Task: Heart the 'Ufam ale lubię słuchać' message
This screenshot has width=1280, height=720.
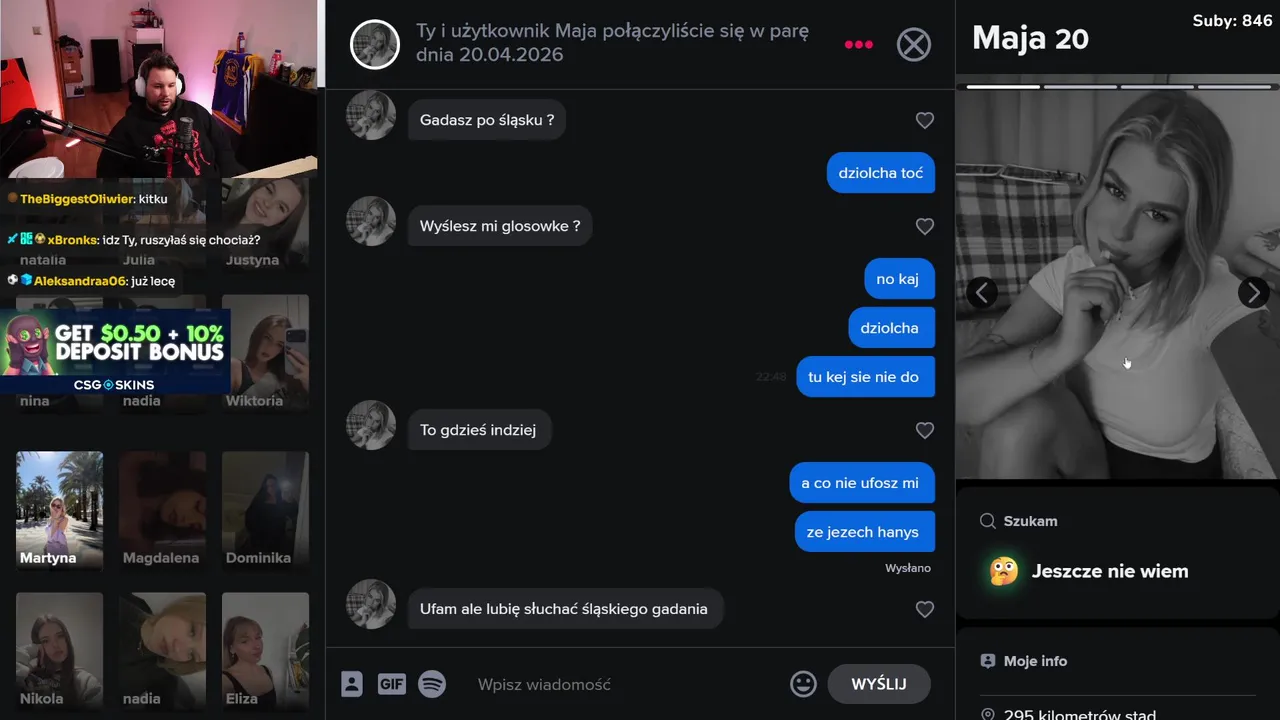Action: (925, 609)
